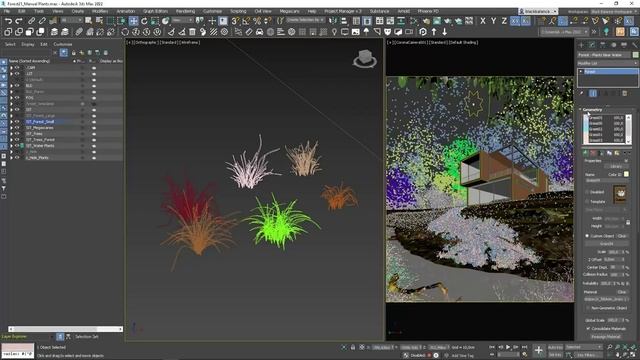Open the Modifier List dropdown
640x360 pixels.
point(607,63)
